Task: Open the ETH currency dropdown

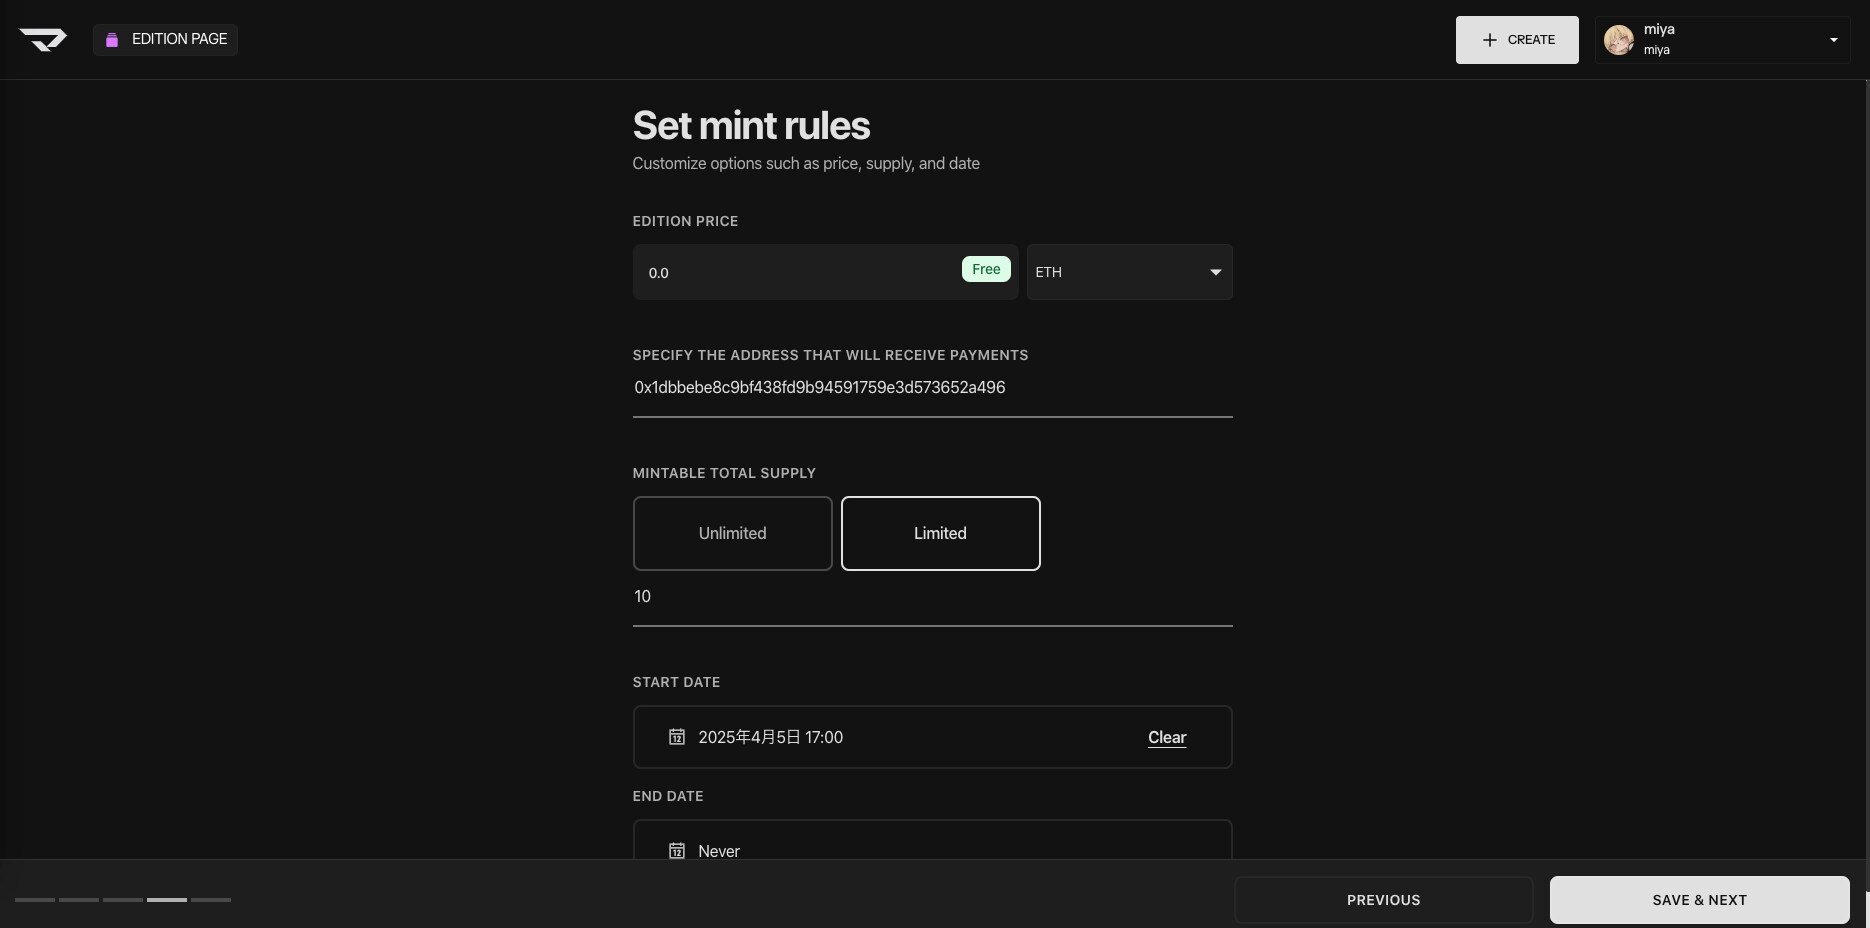Action: [1129, 272]
